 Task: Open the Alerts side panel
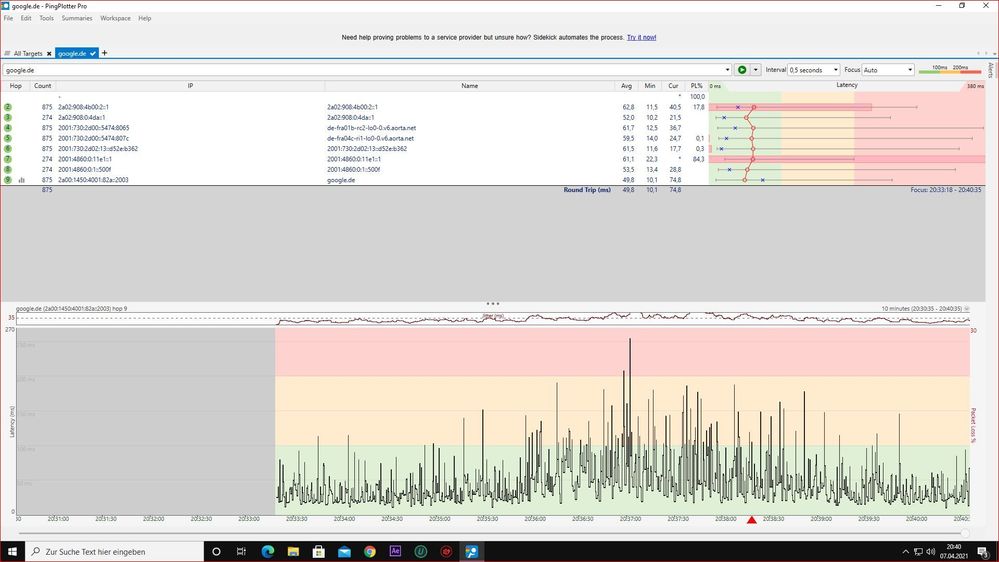(x=991, y=70)
